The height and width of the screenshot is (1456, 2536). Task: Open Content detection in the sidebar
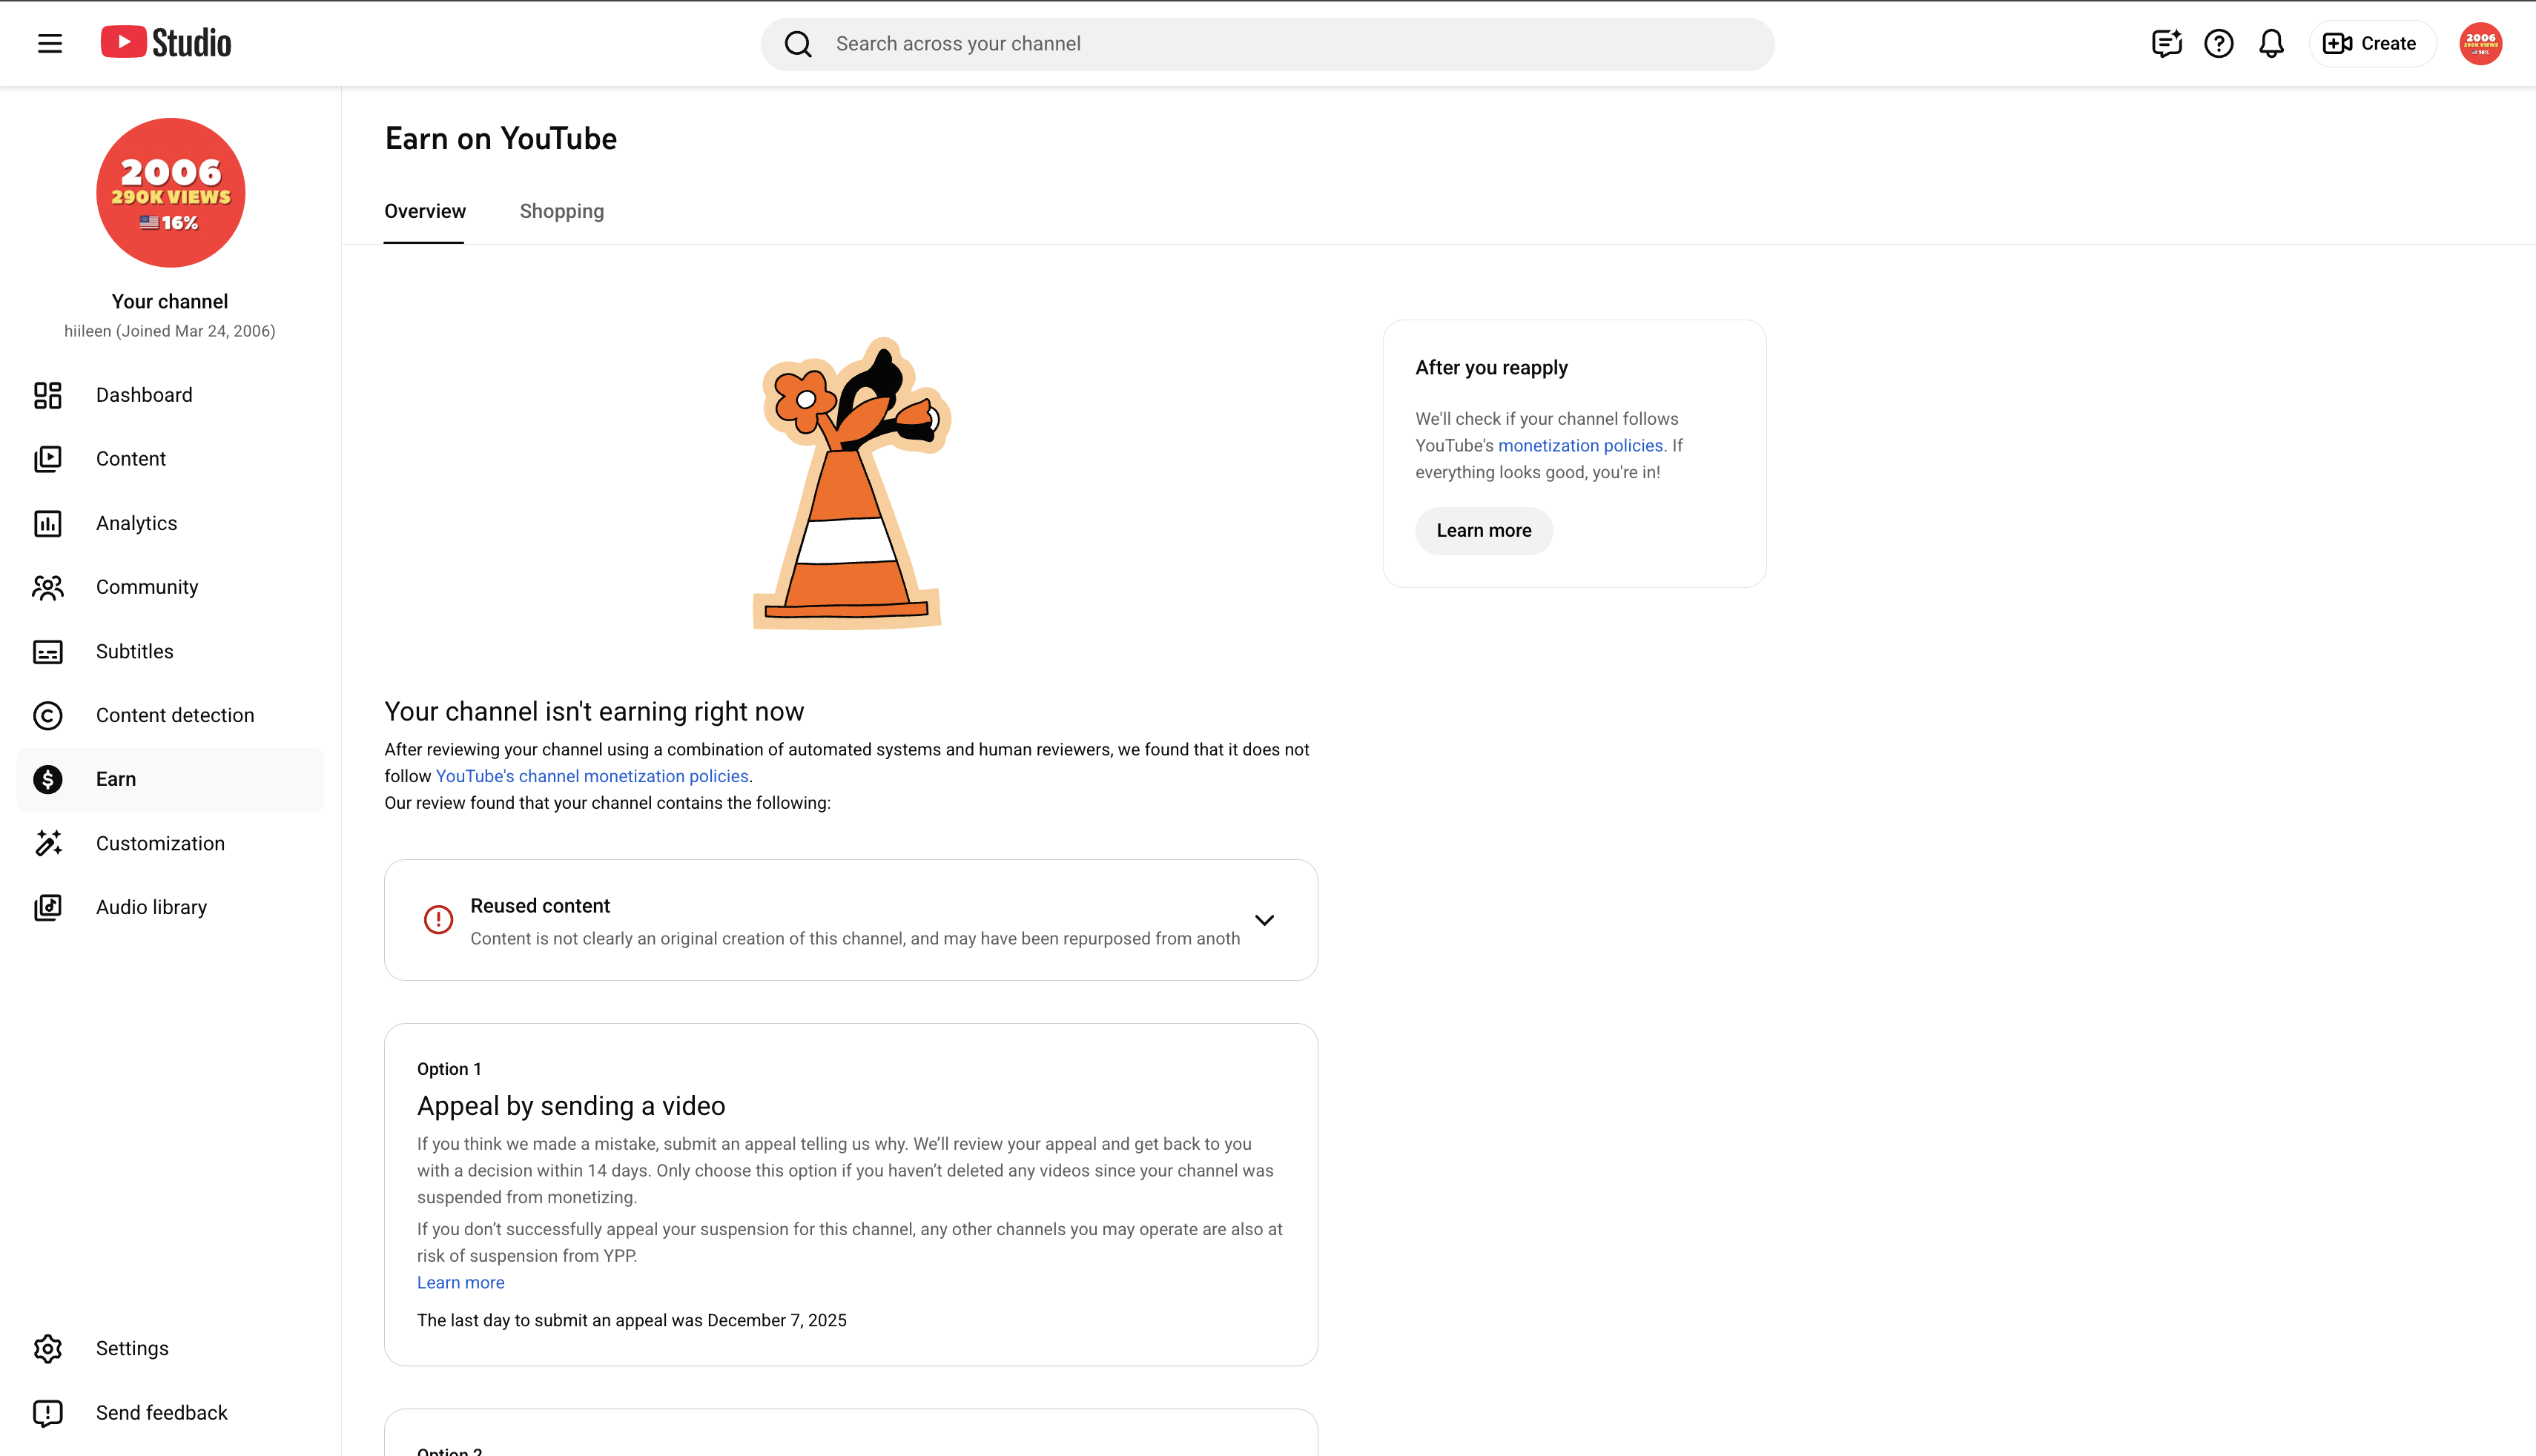click(x=170, y=716)
